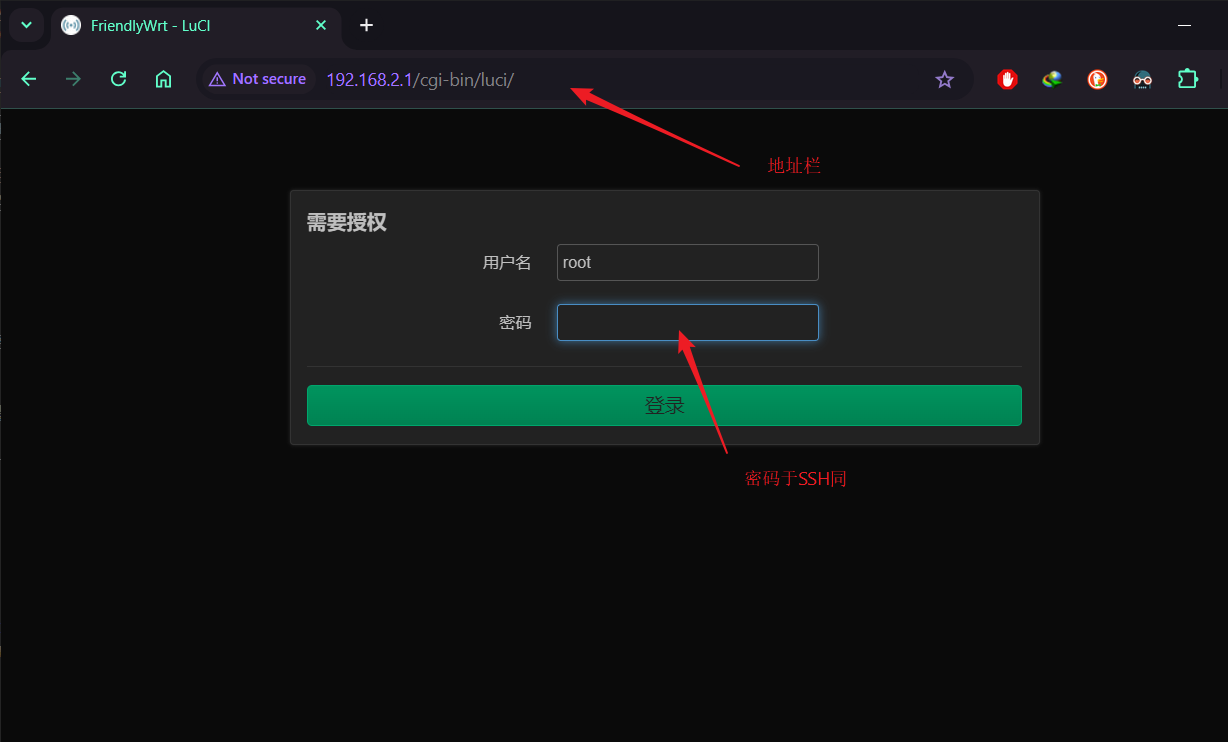
Task: Close the FriendlyWrt - LuCI tab
Action: tap(321, 25)
